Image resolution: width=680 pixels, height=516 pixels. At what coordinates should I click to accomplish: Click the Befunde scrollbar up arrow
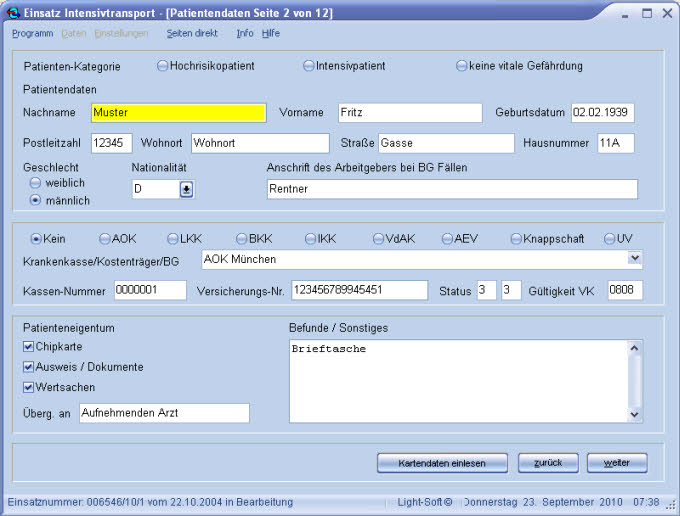[634, 348]
